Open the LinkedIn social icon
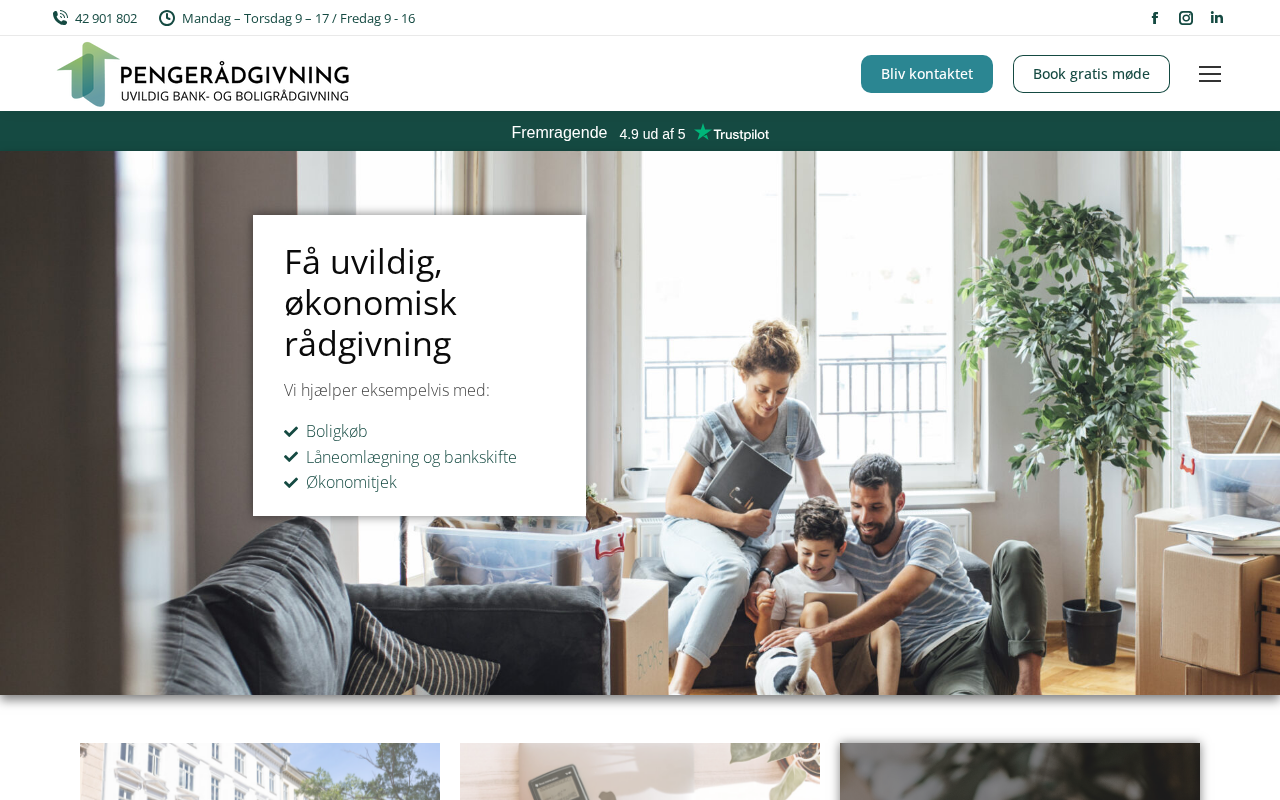This screenshot has width=1280, height=800. [x=1217, y=18]
